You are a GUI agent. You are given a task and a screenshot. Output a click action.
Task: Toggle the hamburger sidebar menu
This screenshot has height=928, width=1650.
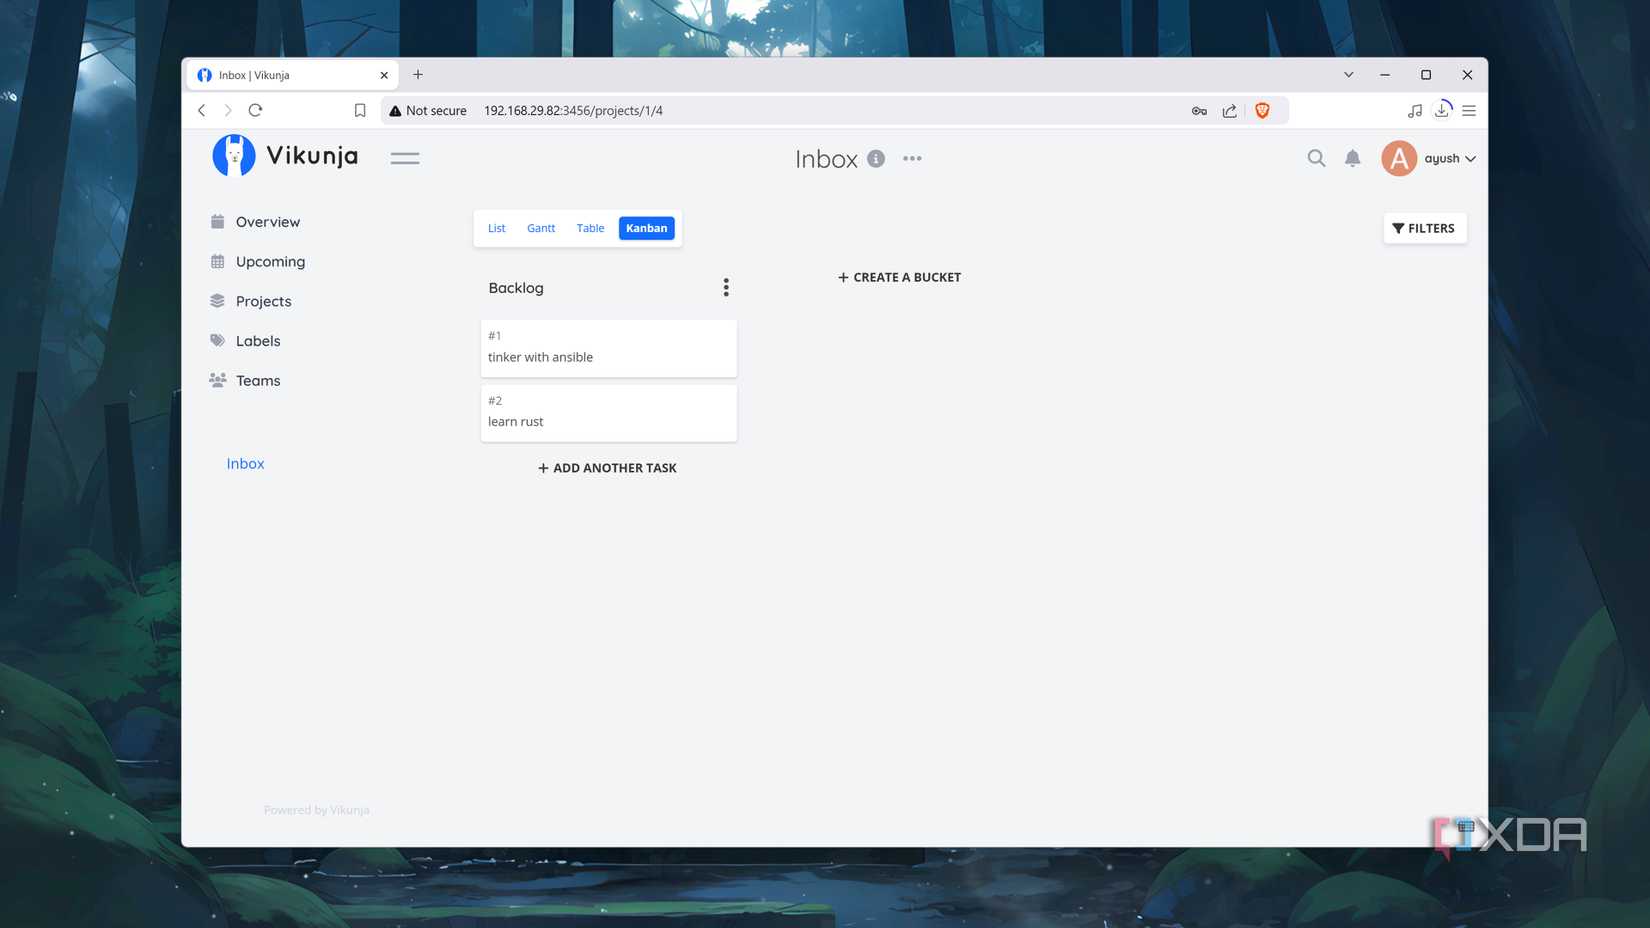(405, 158)
